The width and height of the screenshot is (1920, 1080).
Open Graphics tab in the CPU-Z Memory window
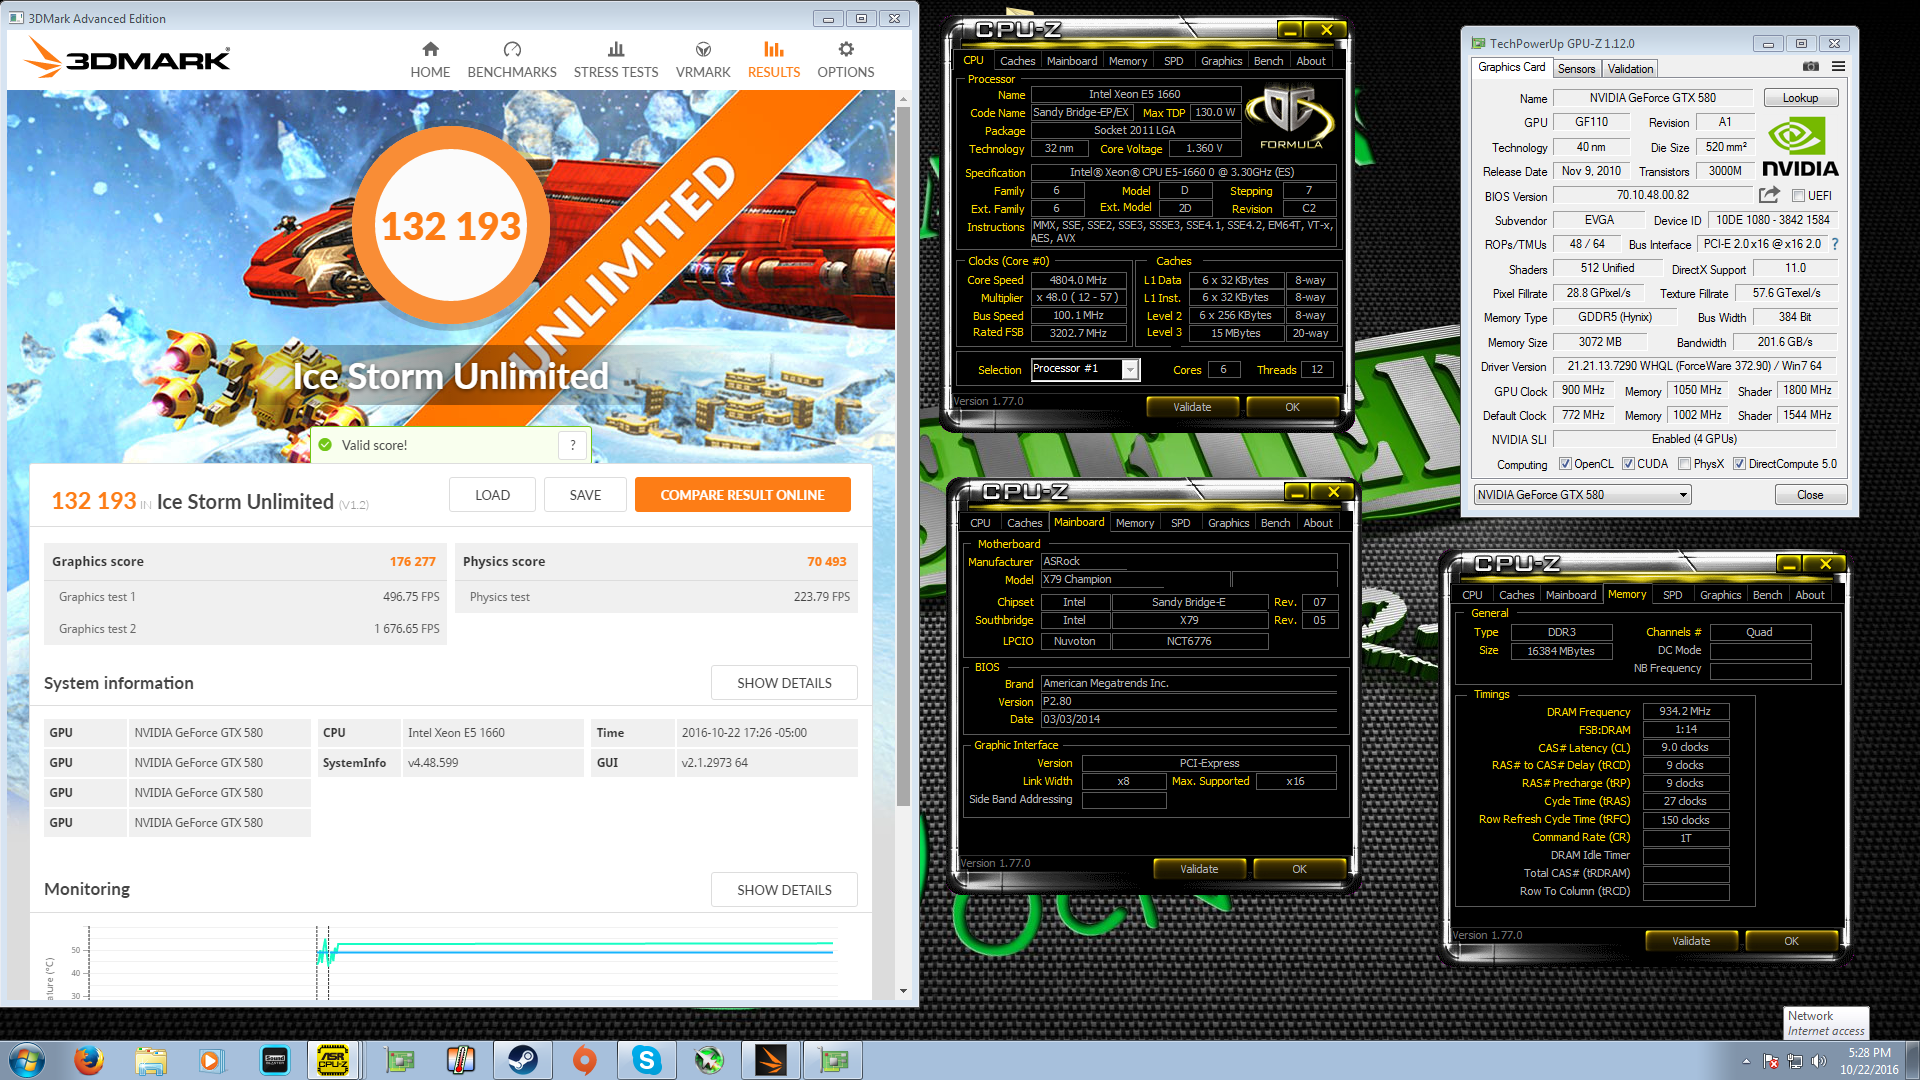1721,595
